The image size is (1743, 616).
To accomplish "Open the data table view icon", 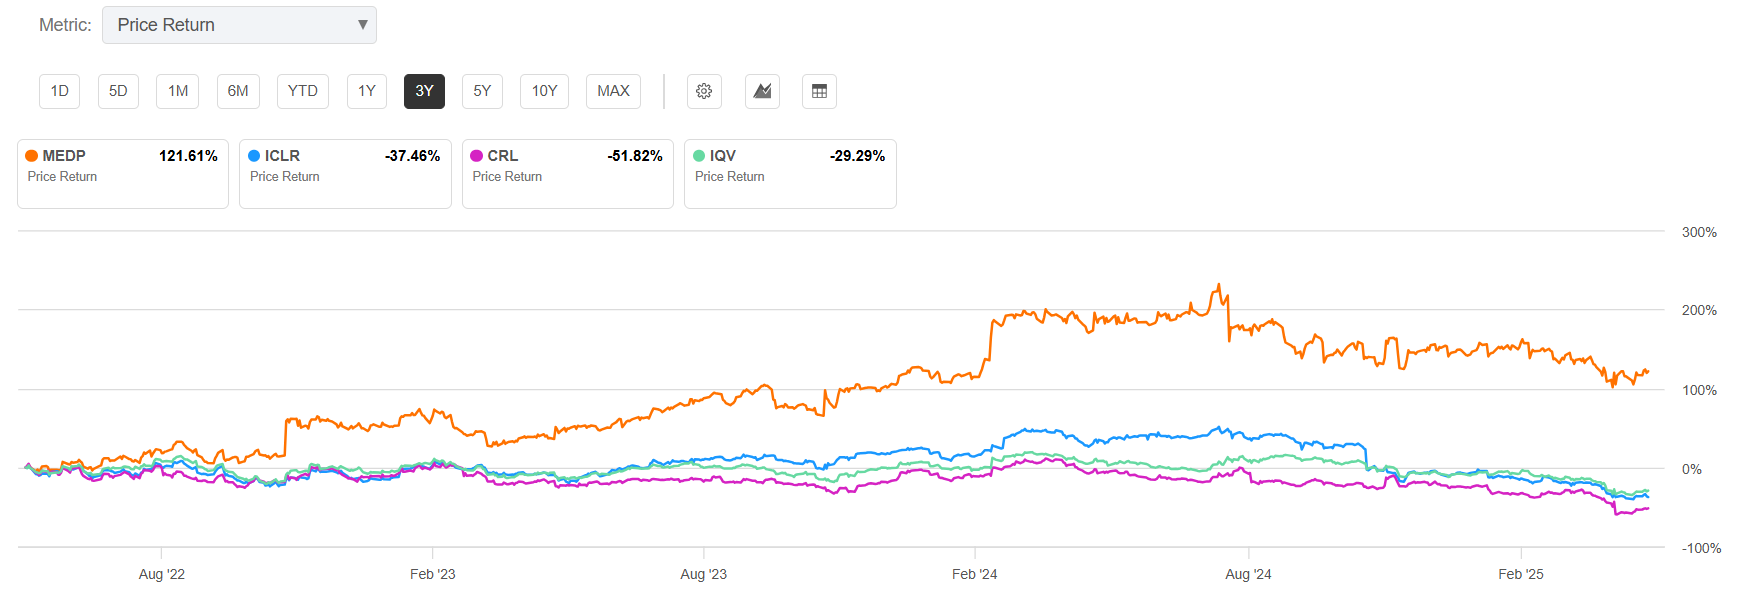I will pos(819,91).
